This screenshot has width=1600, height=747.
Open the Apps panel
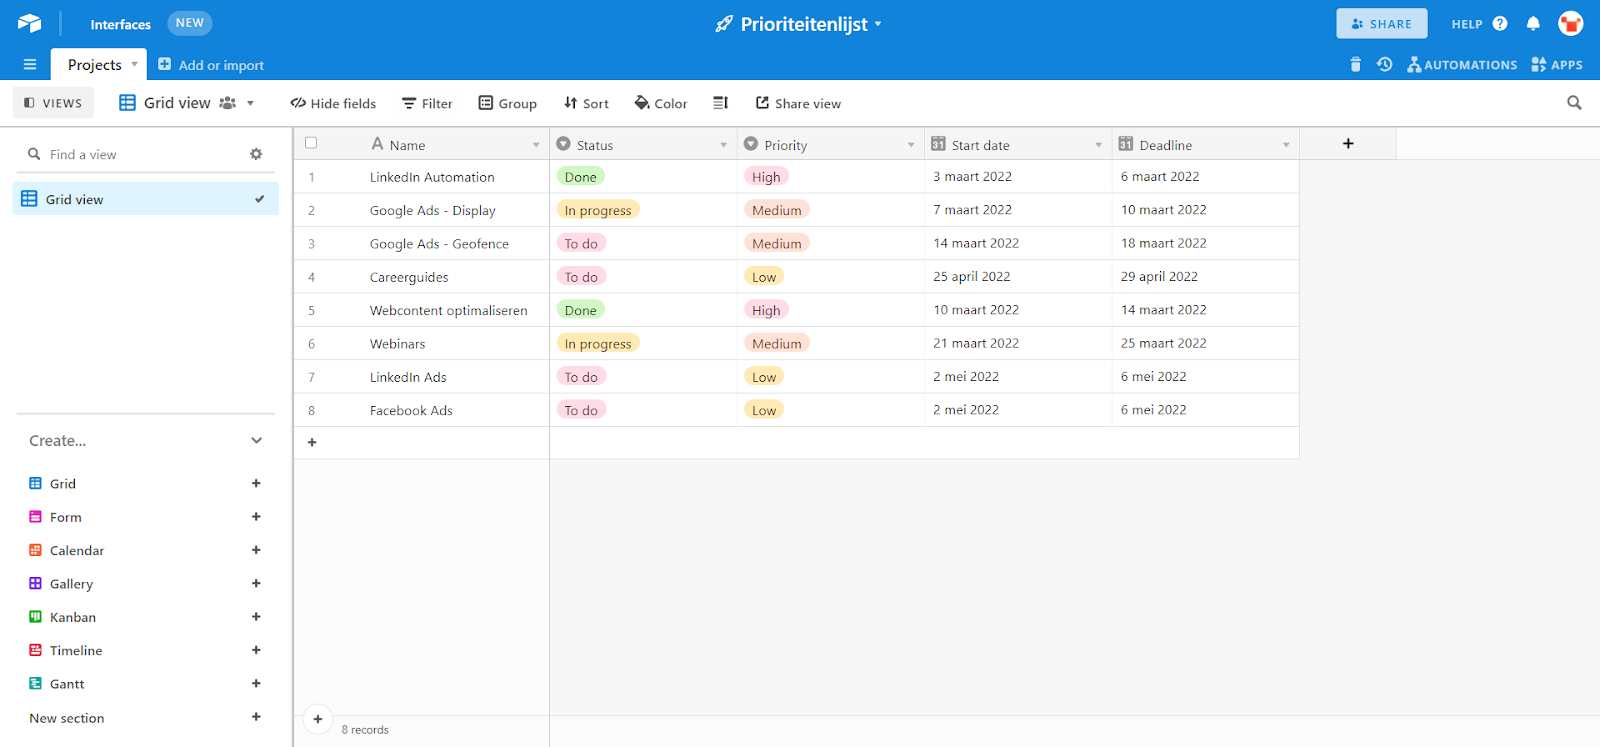click(1557, 65)
